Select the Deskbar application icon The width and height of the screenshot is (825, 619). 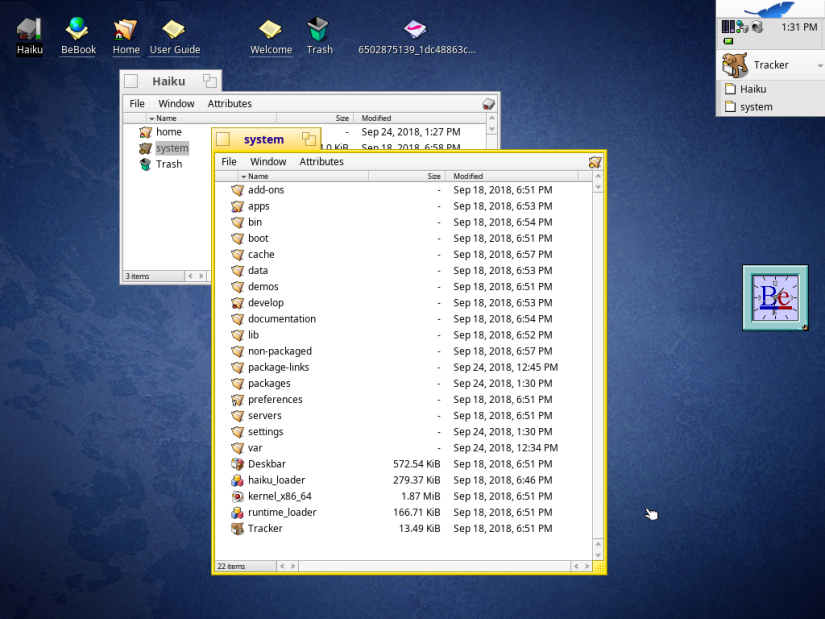click(238, 464)
